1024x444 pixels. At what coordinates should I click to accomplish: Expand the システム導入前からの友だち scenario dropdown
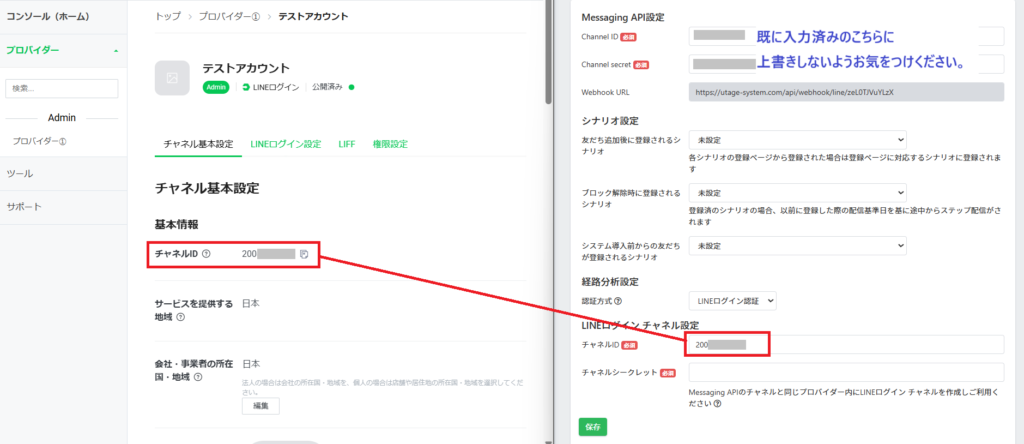pos(797,245)
